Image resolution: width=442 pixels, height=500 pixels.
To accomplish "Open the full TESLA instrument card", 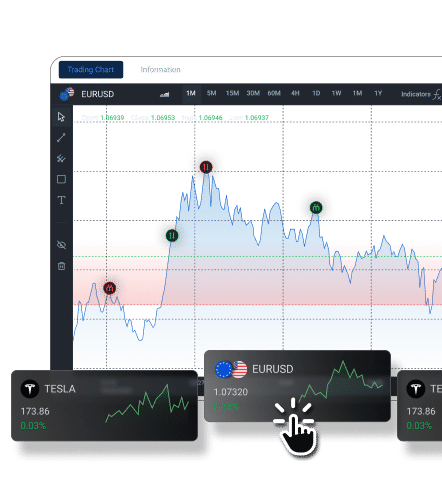I will [x=104, y=405].
